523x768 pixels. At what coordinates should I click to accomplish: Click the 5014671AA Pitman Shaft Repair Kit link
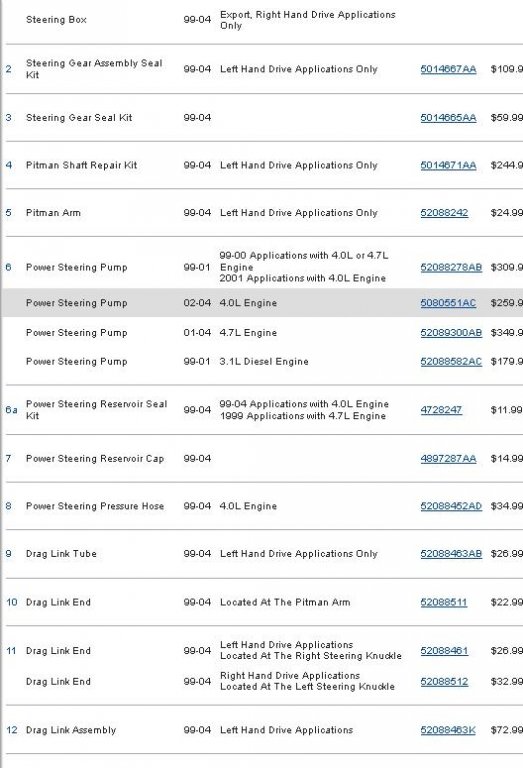pyautogui.click(x=448, y=165)
